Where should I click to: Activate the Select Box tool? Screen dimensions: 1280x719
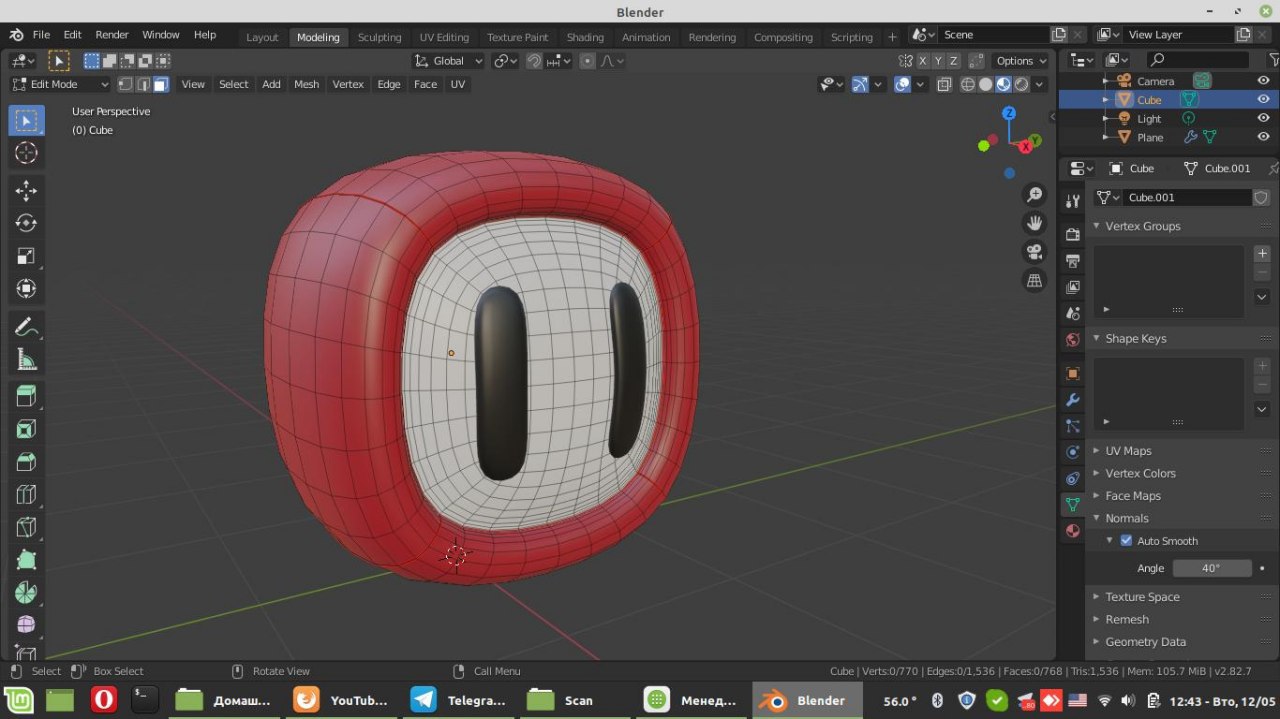point(26,120)
